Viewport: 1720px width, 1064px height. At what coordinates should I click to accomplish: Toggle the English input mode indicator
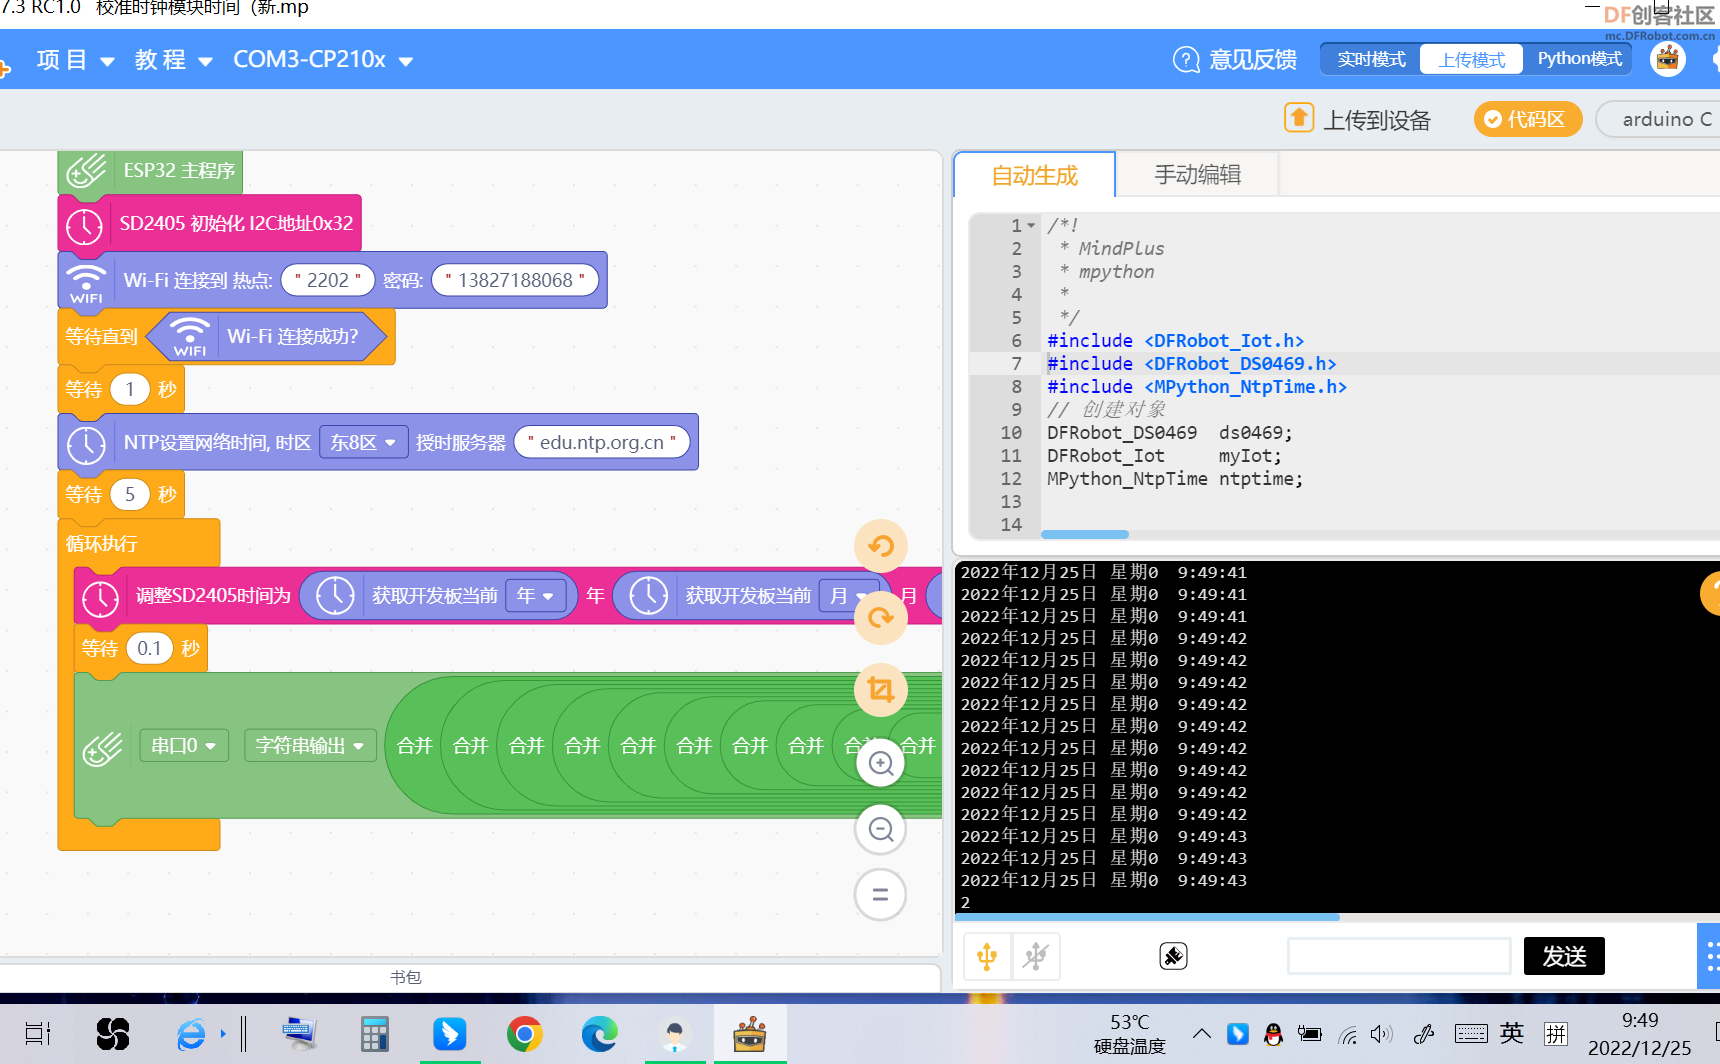[1511, 1034]
